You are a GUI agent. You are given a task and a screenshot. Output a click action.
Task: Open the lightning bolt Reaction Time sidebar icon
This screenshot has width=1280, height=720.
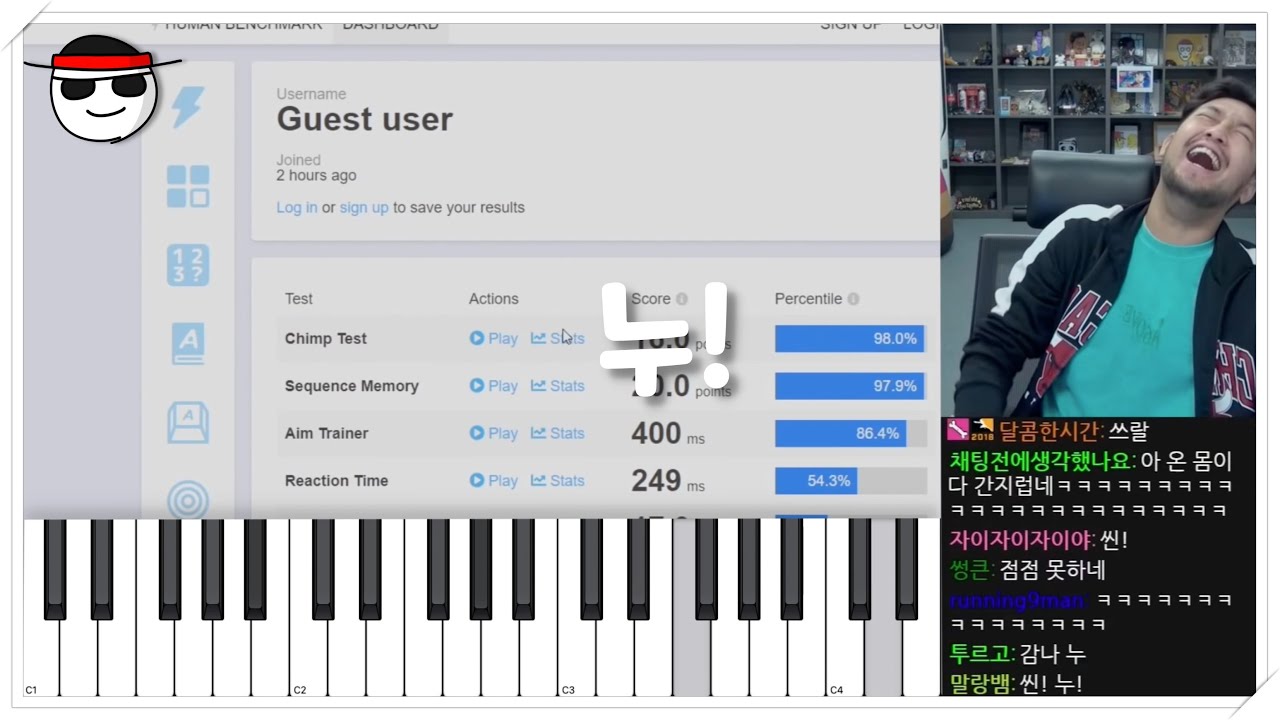pyautogui.click(x=188, y=106)
